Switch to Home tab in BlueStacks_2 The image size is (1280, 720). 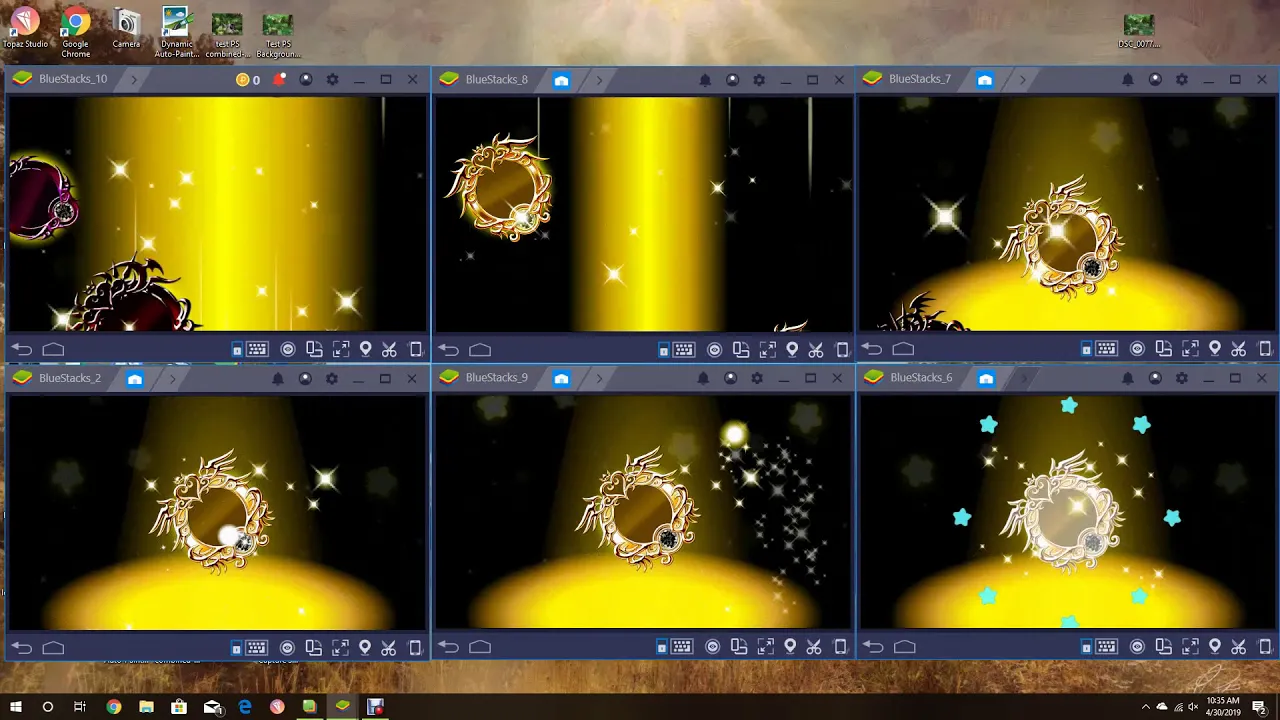pos(135,378)
